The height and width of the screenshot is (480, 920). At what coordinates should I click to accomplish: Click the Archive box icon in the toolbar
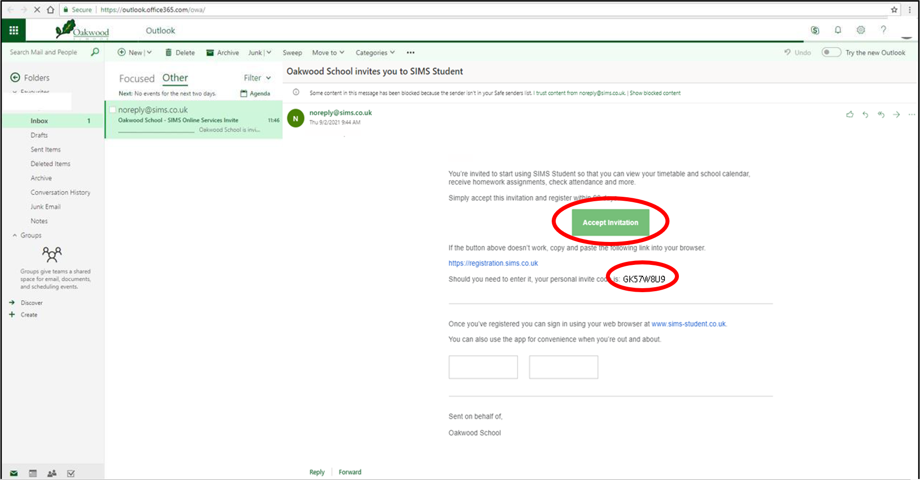click(x=209, y=52)
